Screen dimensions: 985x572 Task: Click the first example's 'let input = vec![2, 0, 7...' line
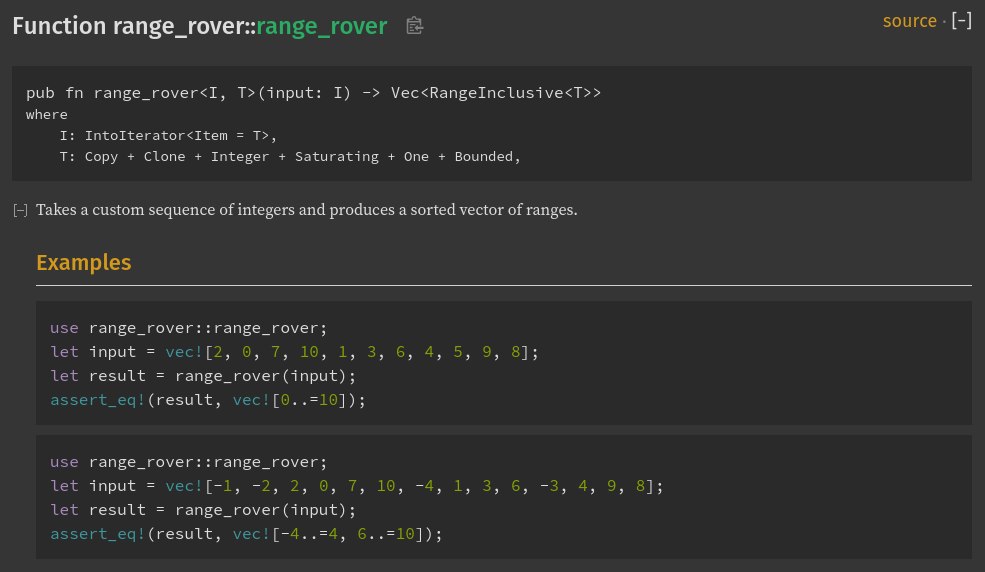tap(295, 352)
